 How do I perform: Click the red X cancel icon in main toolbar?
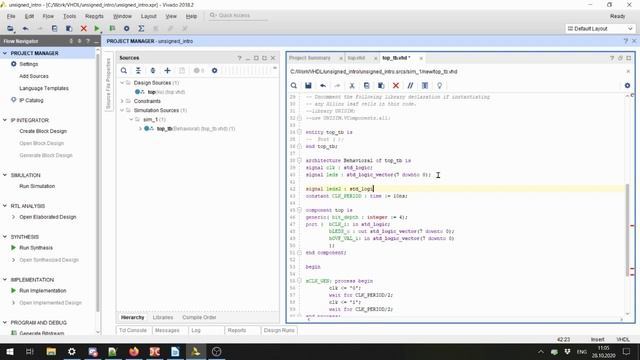84,29
